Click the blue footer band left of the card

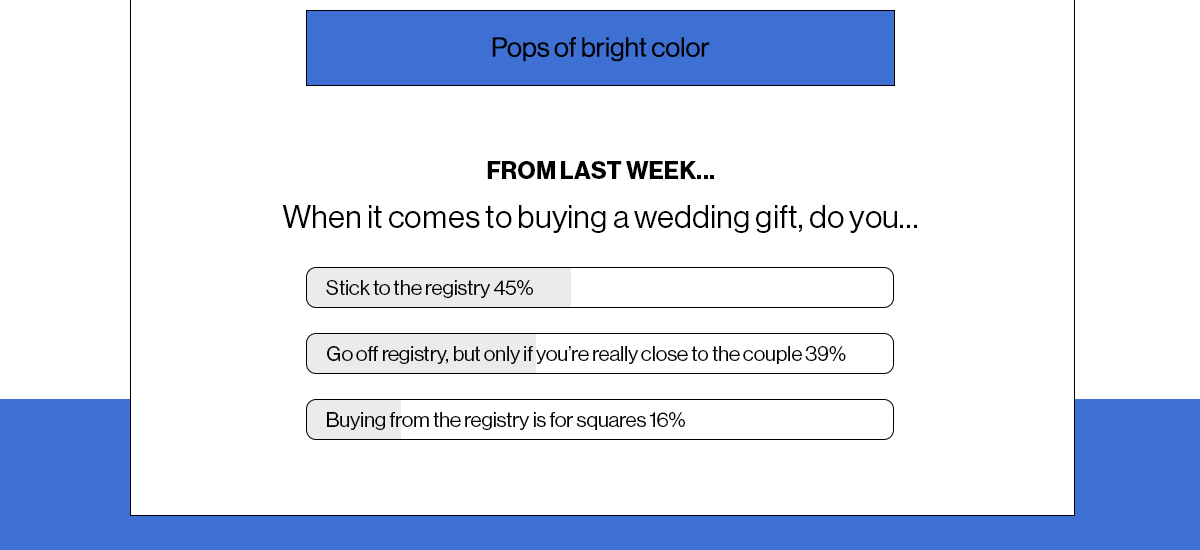pos(65,474)
